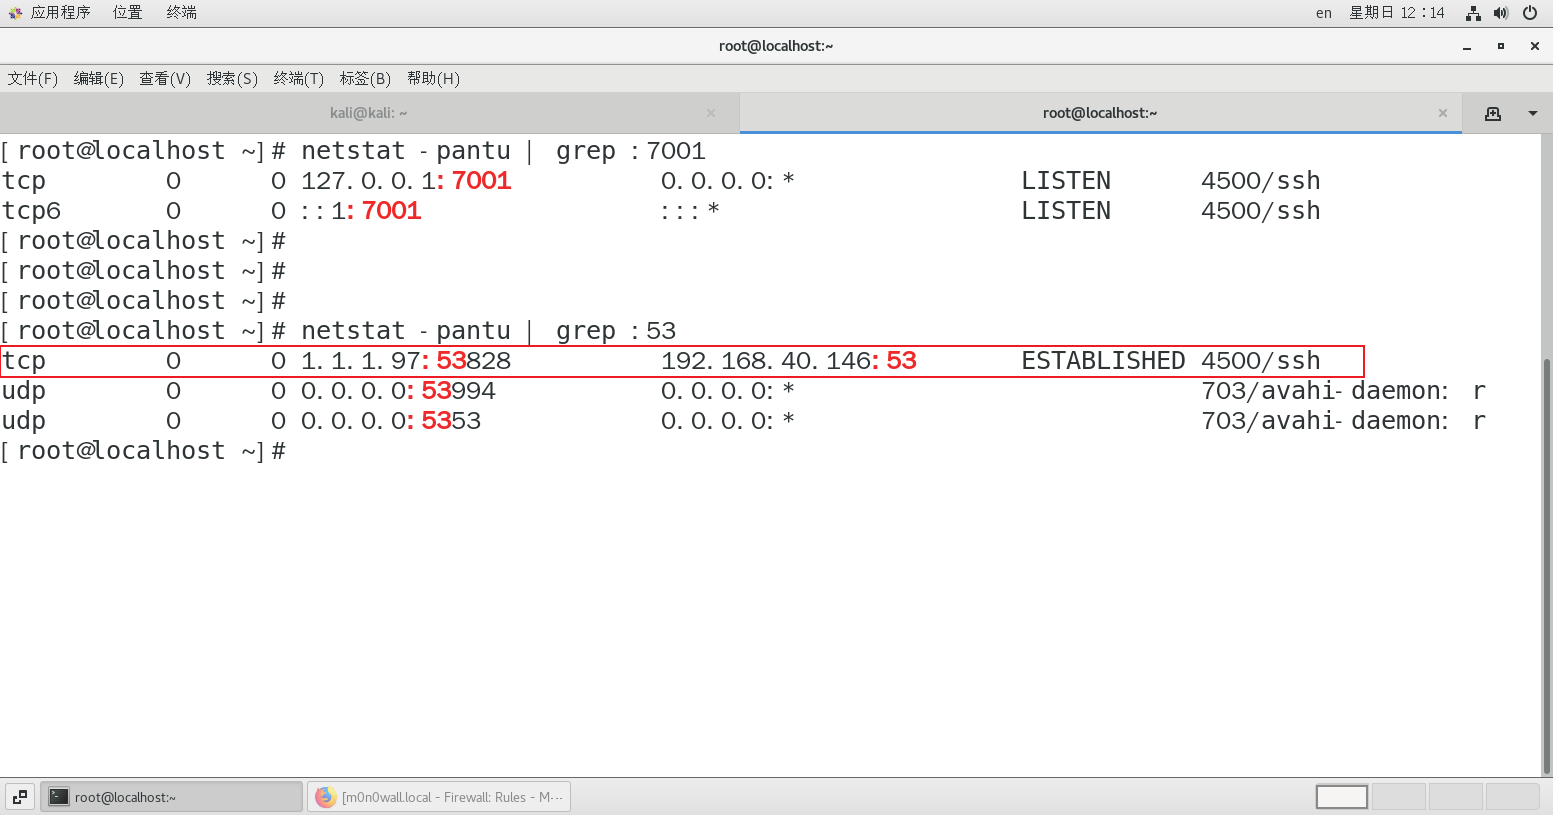Click the LISTEN state in tcp6 row

(1066, 211)
